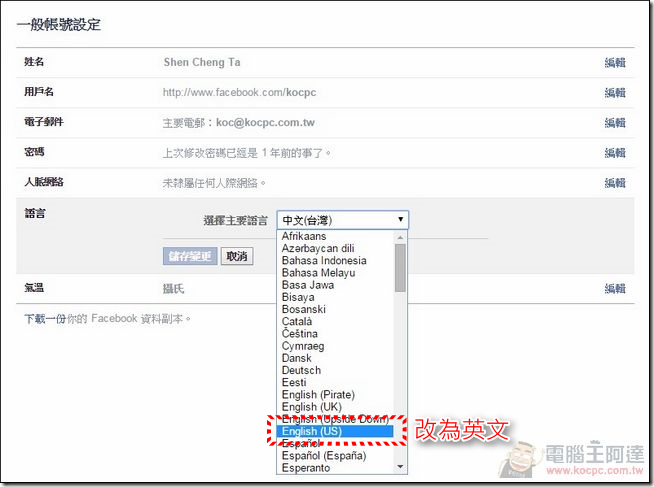Viewport: 654px width, 487px height.
Task: Edit the 電子郵件 email row
Action: 615,123
